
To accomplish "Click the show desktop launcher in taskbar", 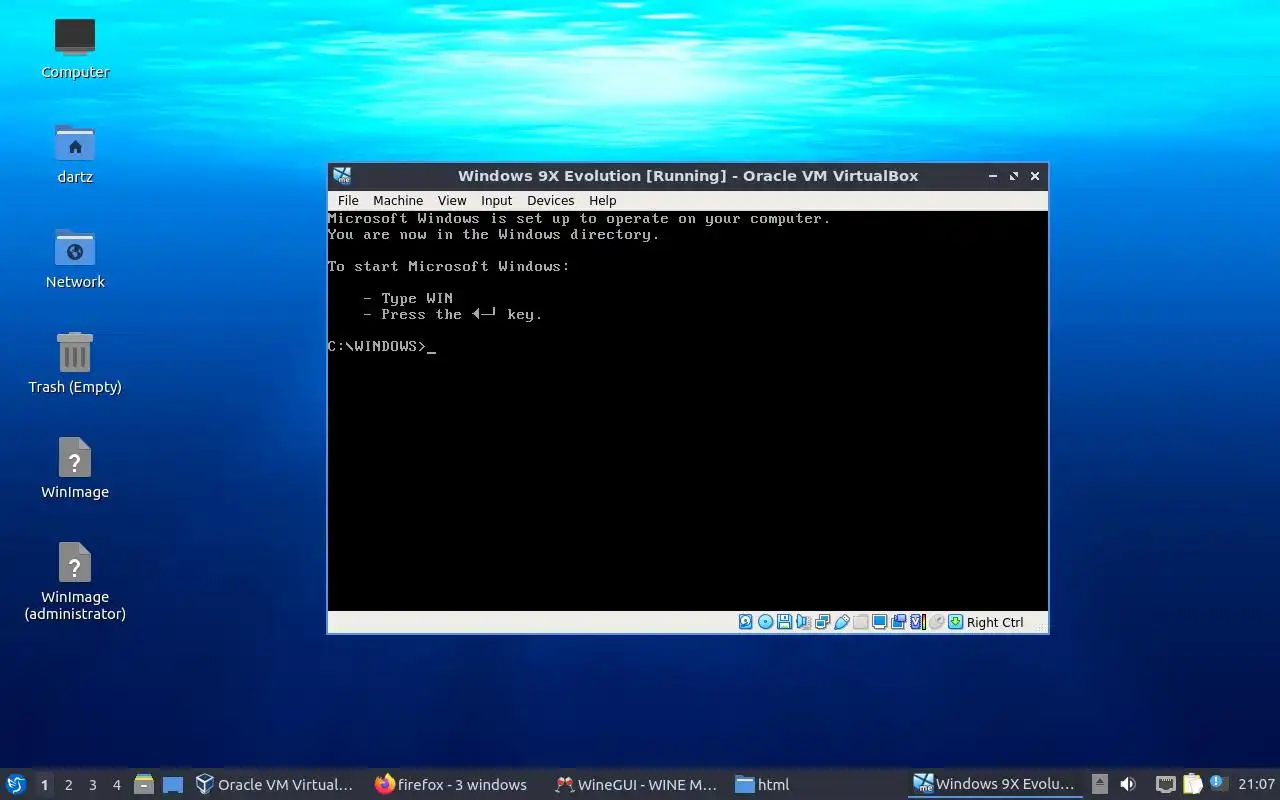I will click(x=173, y=785).
